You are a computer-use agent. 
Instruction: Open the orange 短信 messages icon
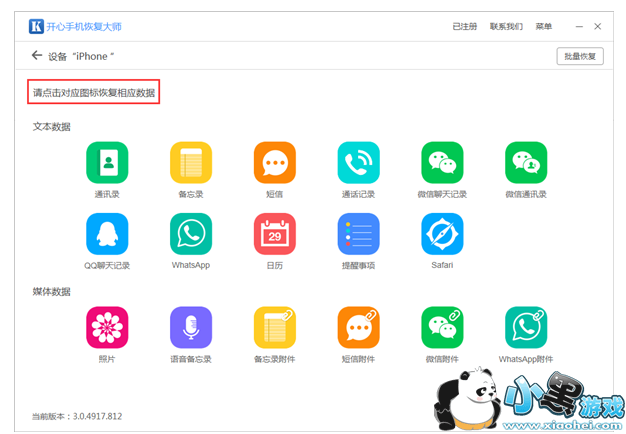click(275, 163)
